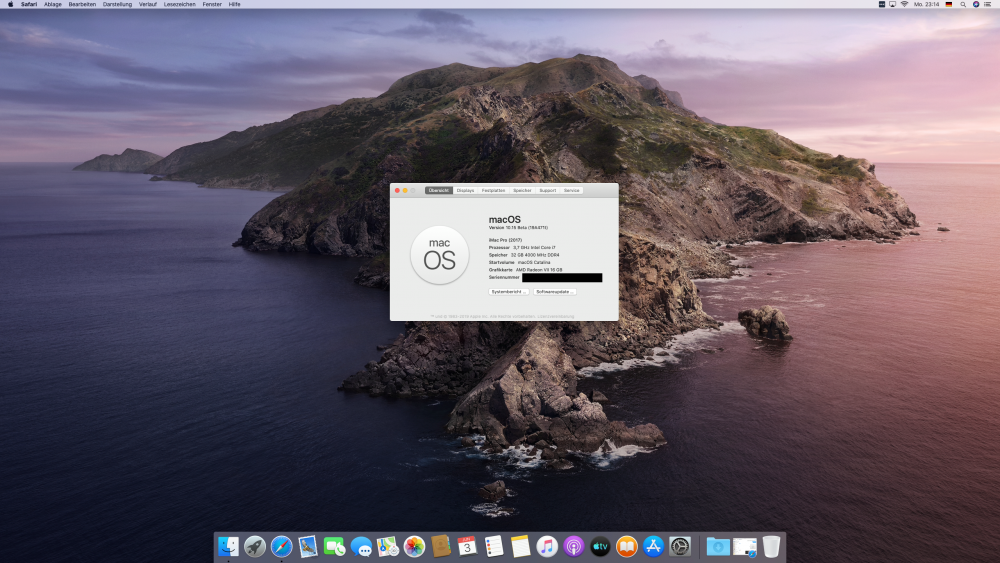
Task: Switch to the Festplatten tab
Action: (x=494, y=190)
